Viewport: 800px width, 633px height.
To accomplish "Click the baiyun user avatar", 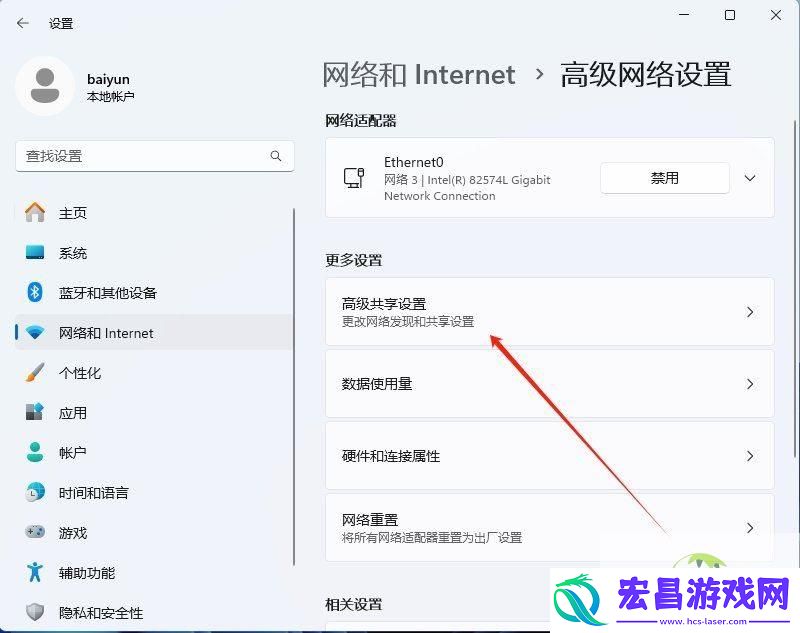I will (45, 86).
